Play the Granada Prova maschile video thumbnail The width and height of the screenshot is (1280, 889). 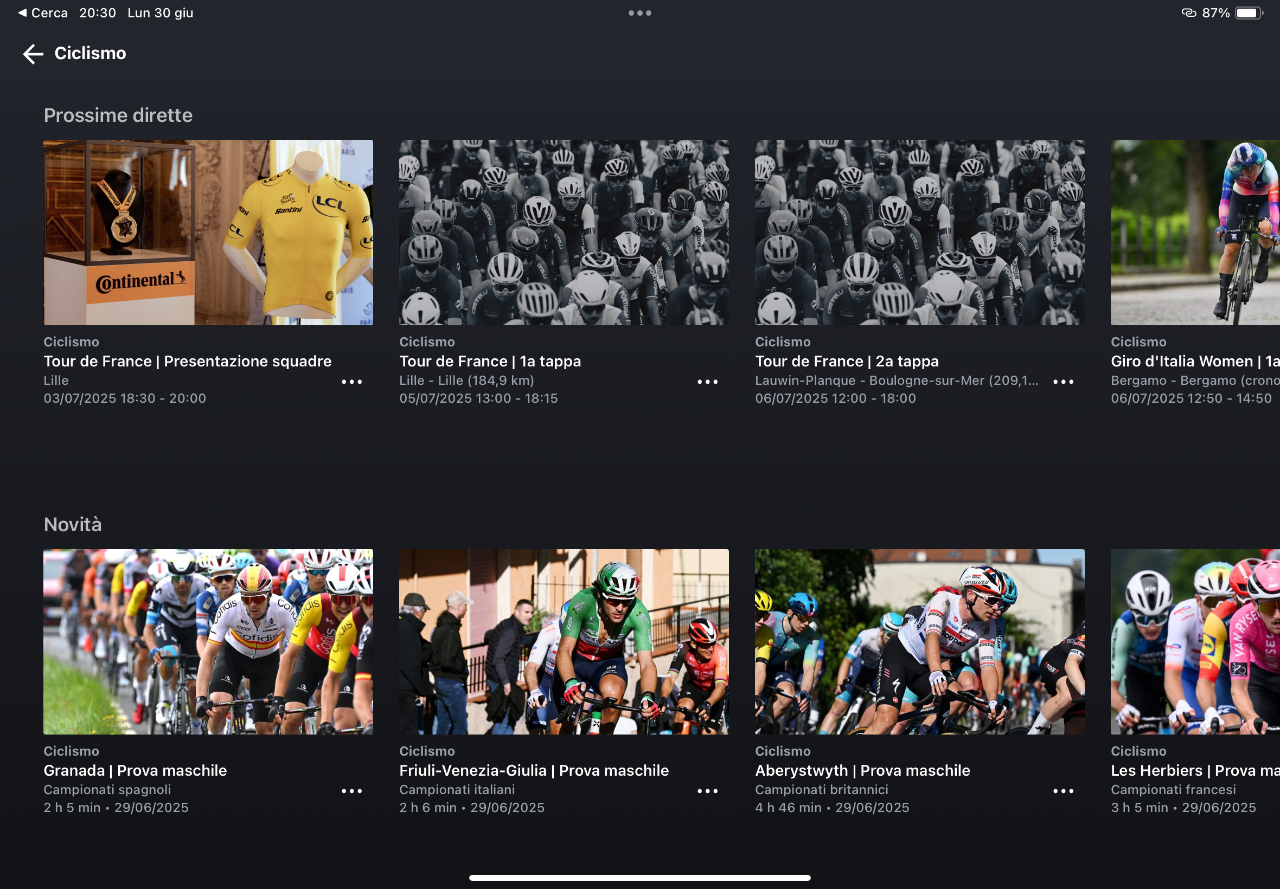coord(208,642)
